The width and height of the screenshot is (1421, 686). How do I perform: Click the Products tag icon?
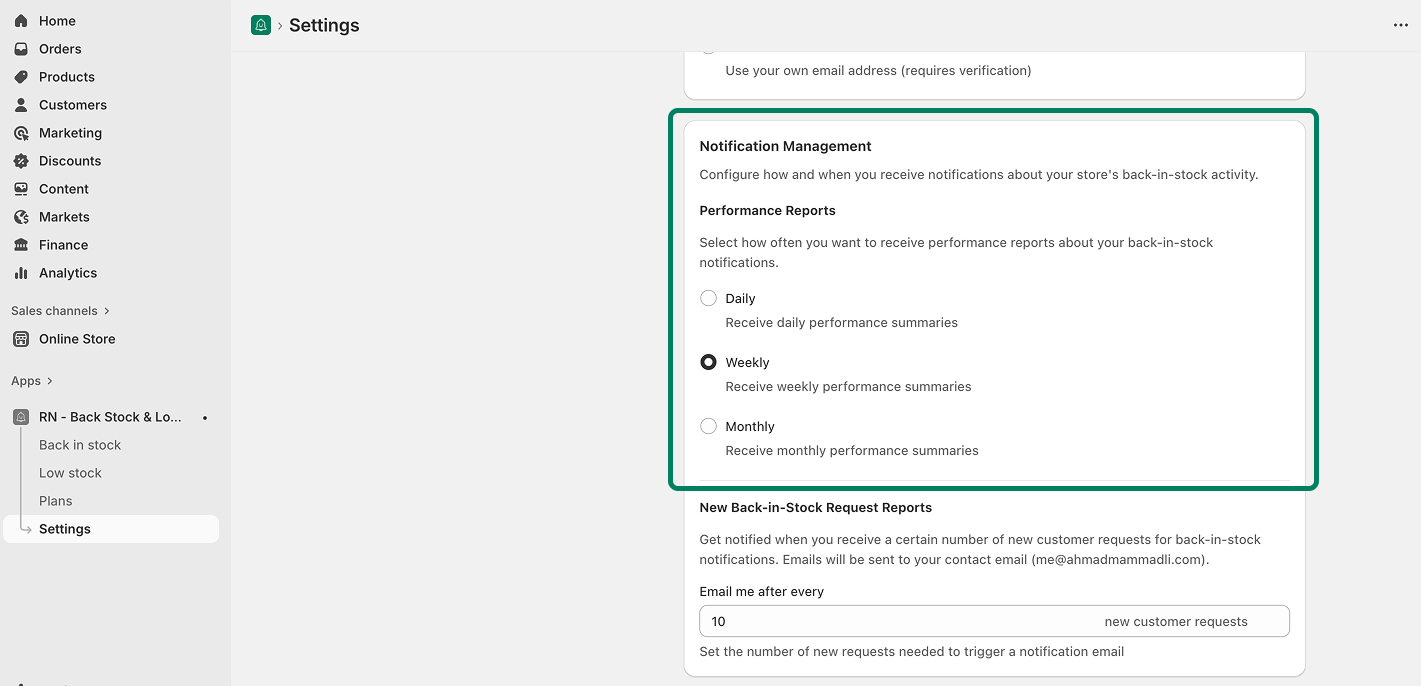(21, 77)
